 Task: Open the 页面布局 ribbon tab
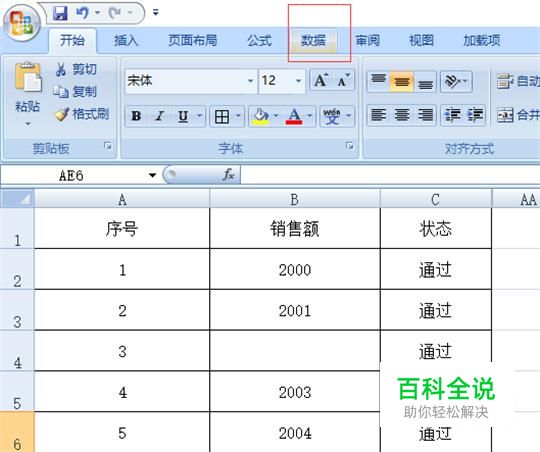(193, 41)
